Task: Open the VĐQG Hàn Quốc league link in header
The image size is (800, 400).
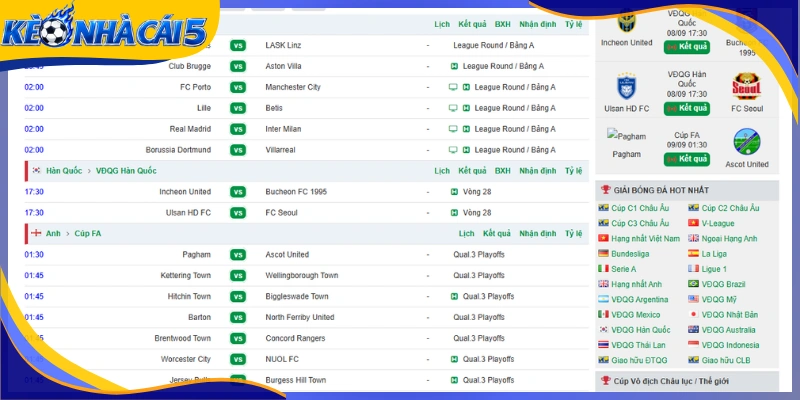Action: pos(126,170)
